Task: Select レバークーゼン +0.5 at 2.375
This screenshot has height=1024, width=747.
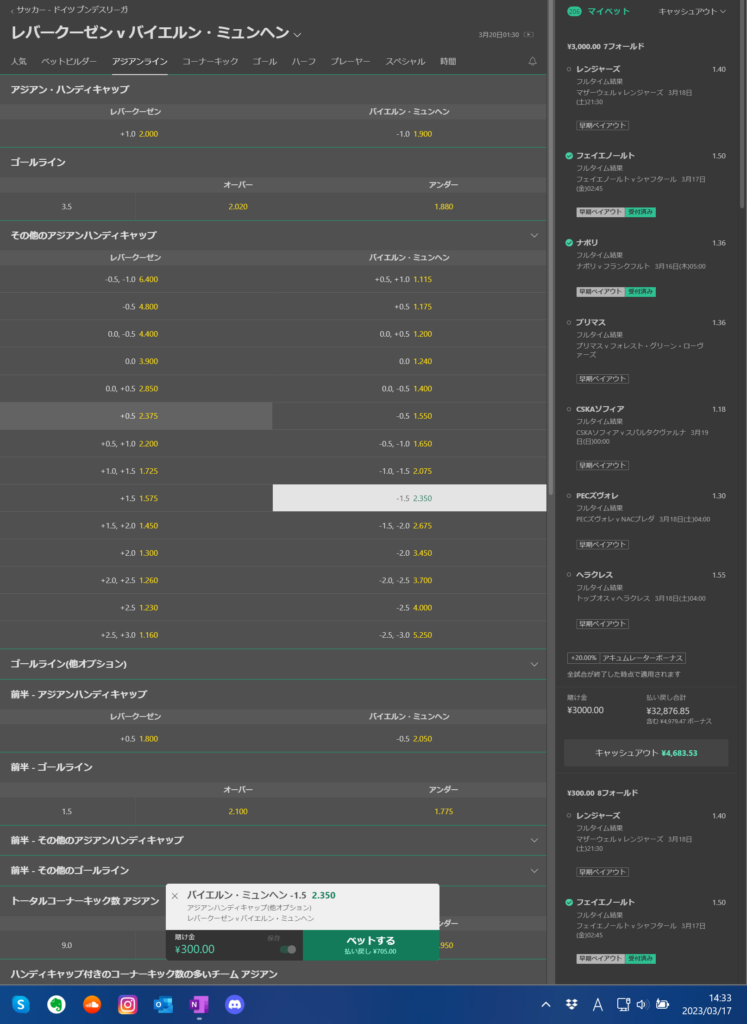Action: (136, 416)
